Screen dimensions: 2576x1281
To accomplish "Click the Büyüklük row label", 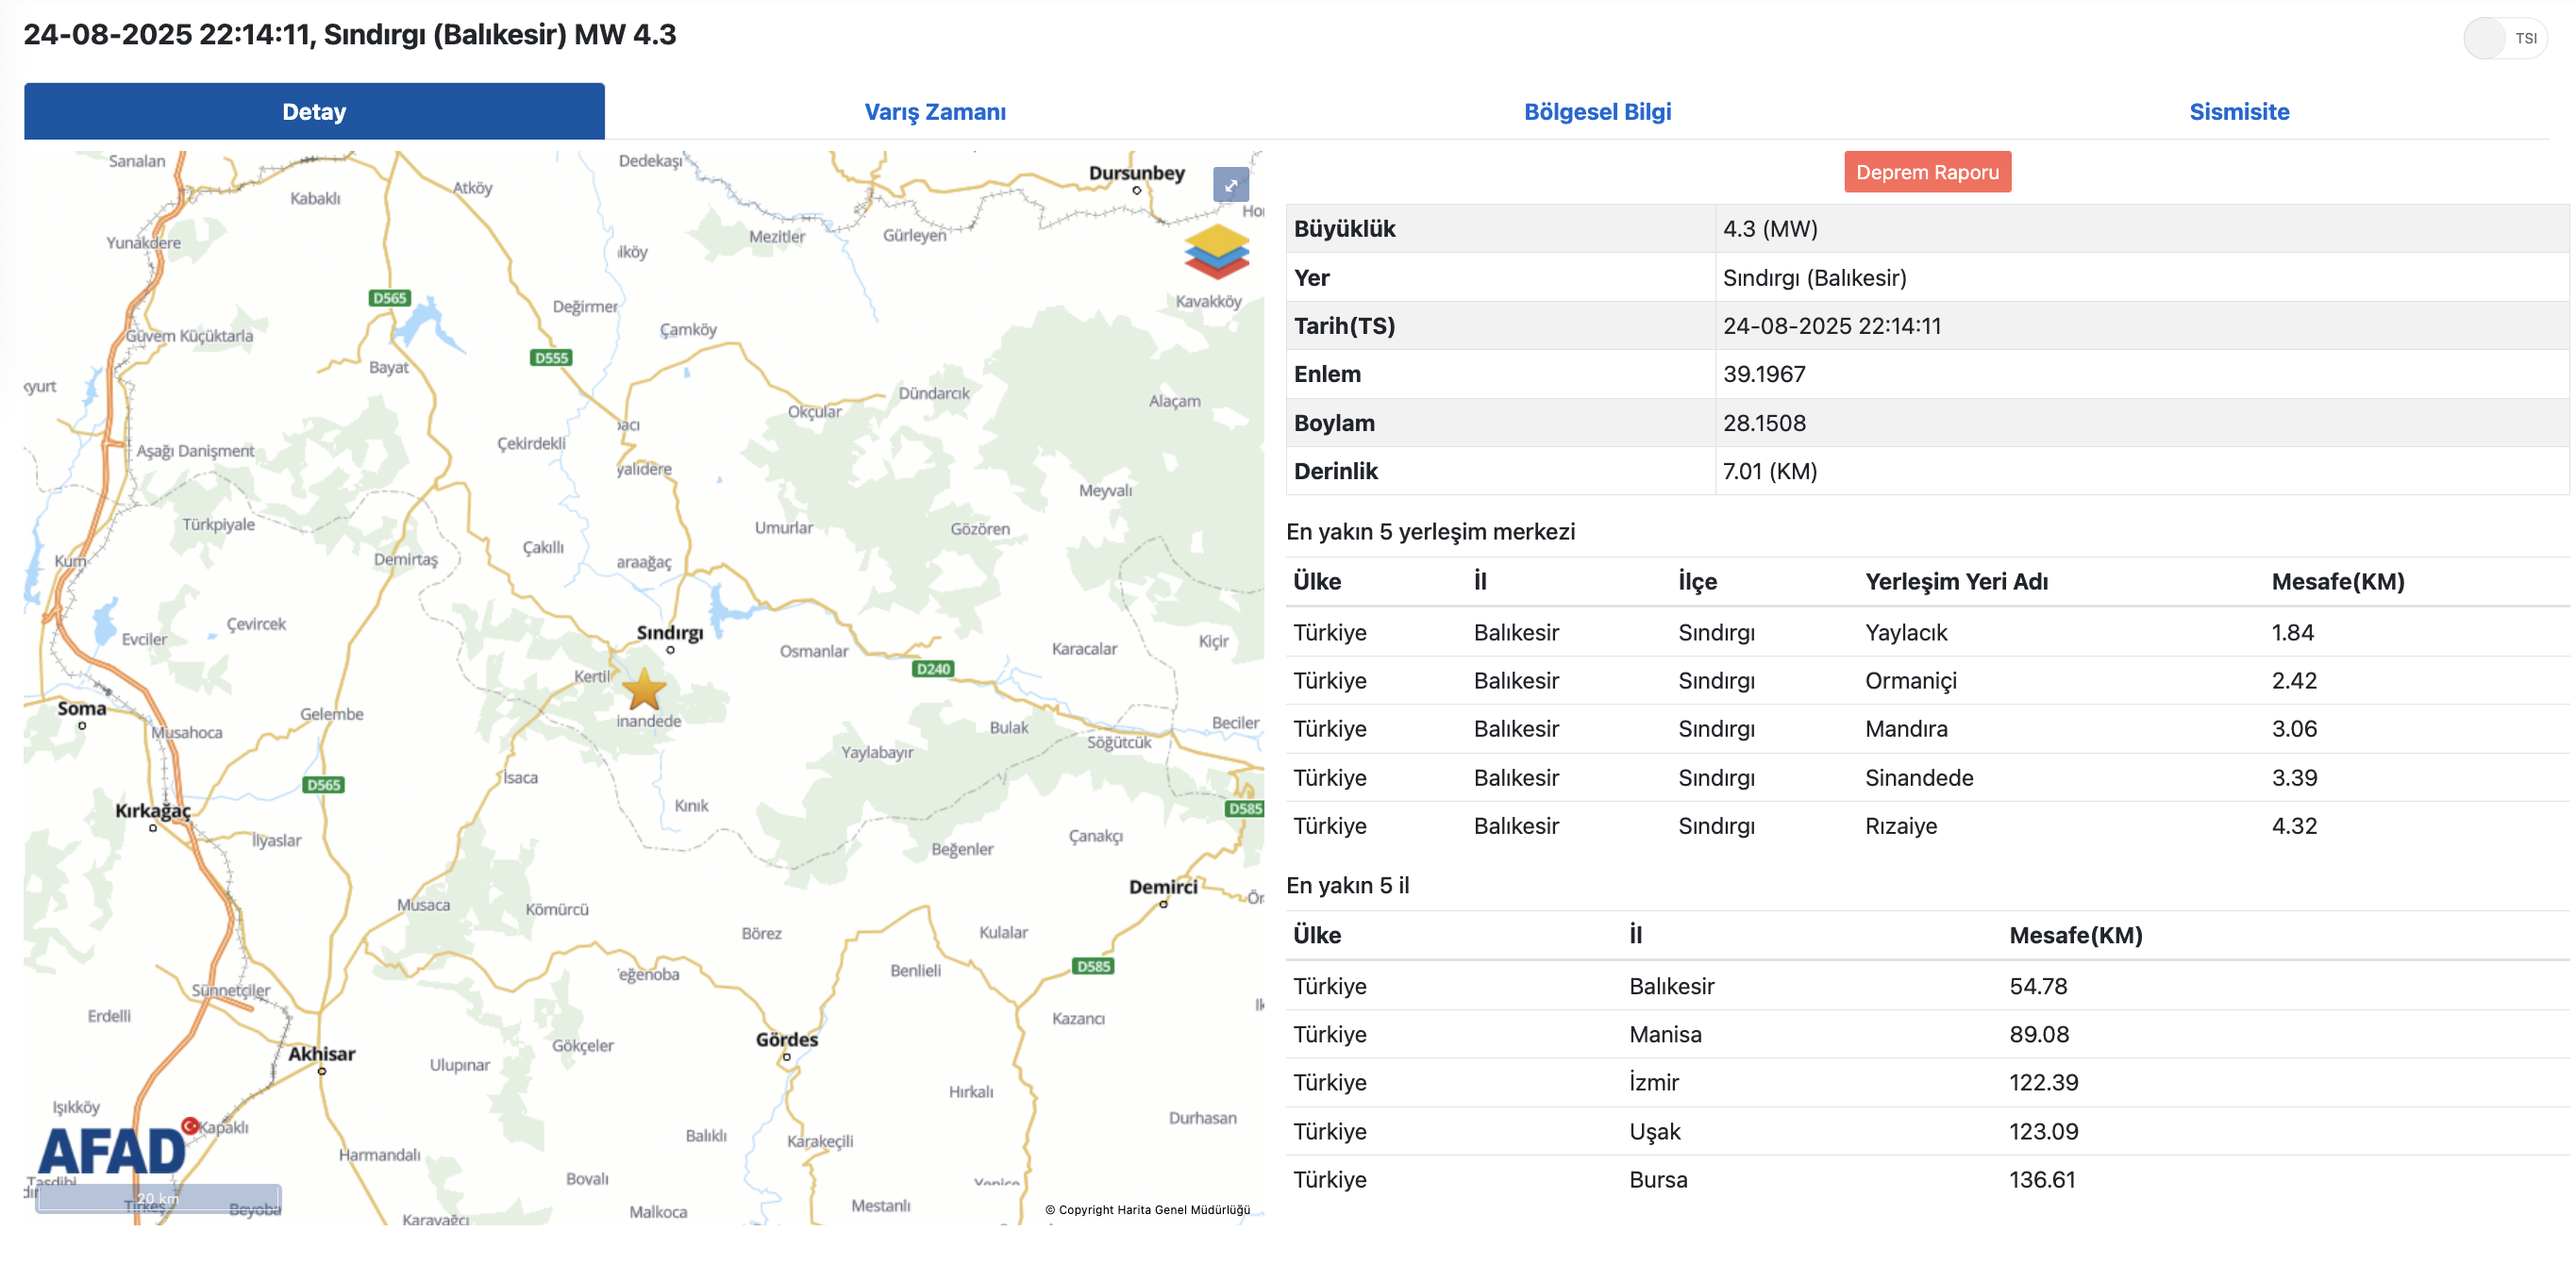I will (1344, 229).
